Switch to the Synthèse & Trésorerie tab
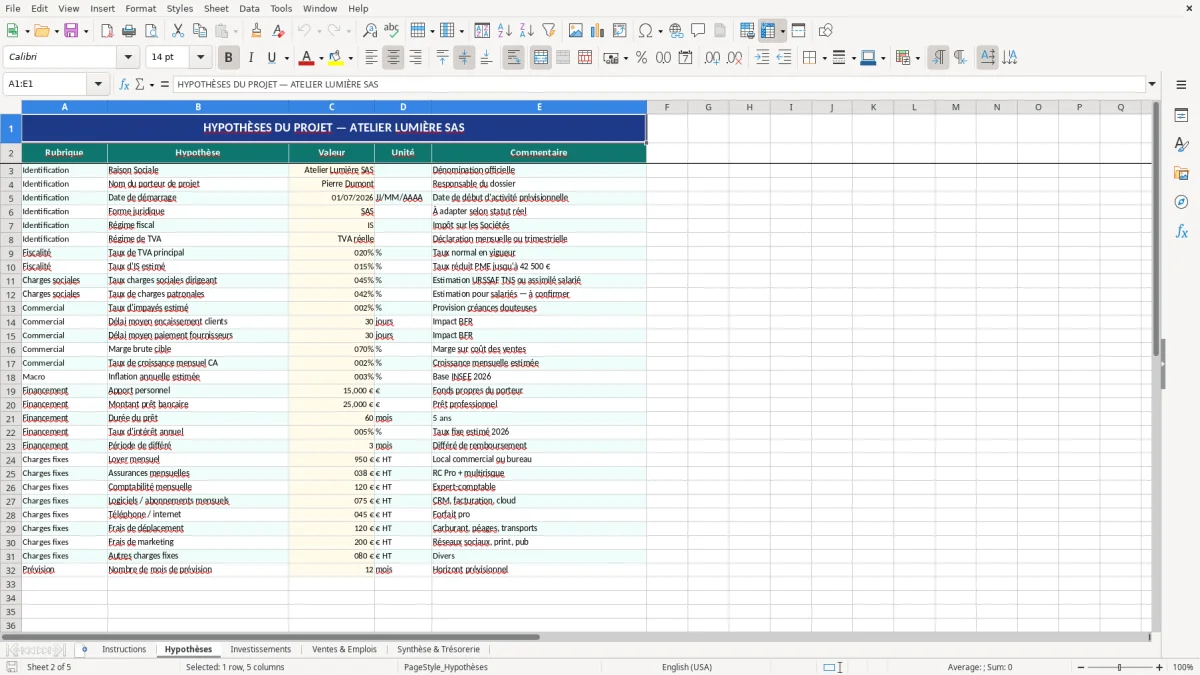The height and width of the screenshot is (675, 1200). pos(438,649)
